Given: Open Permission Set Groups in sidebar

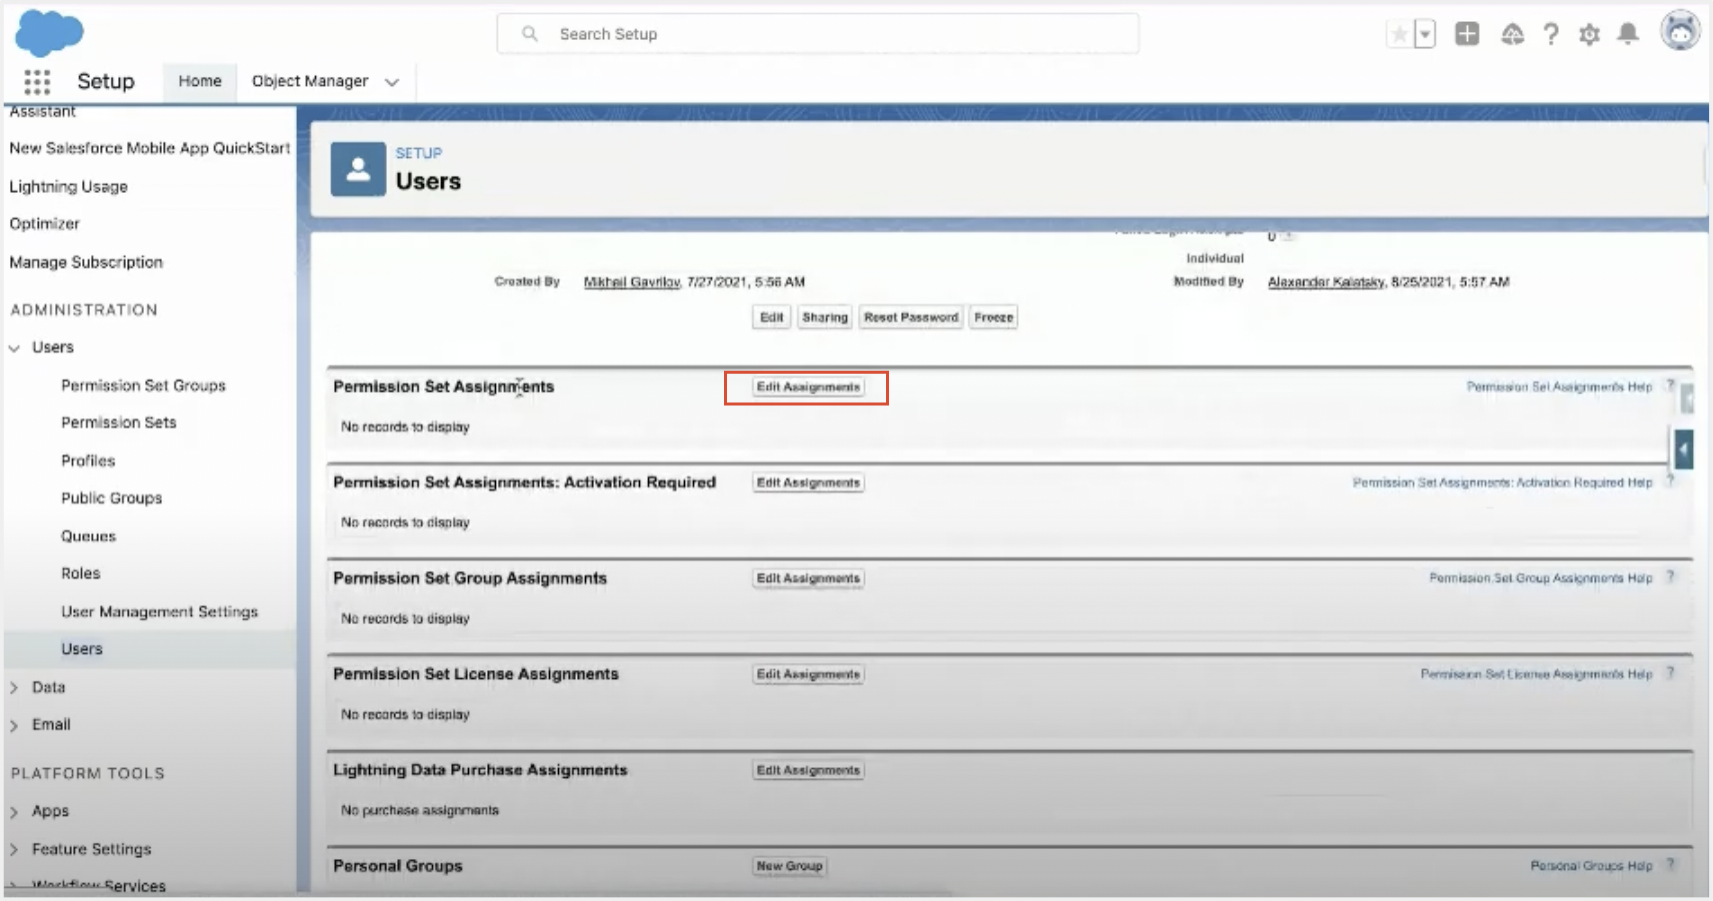Looking at the screenshot, I should click(x=143, y=386).
